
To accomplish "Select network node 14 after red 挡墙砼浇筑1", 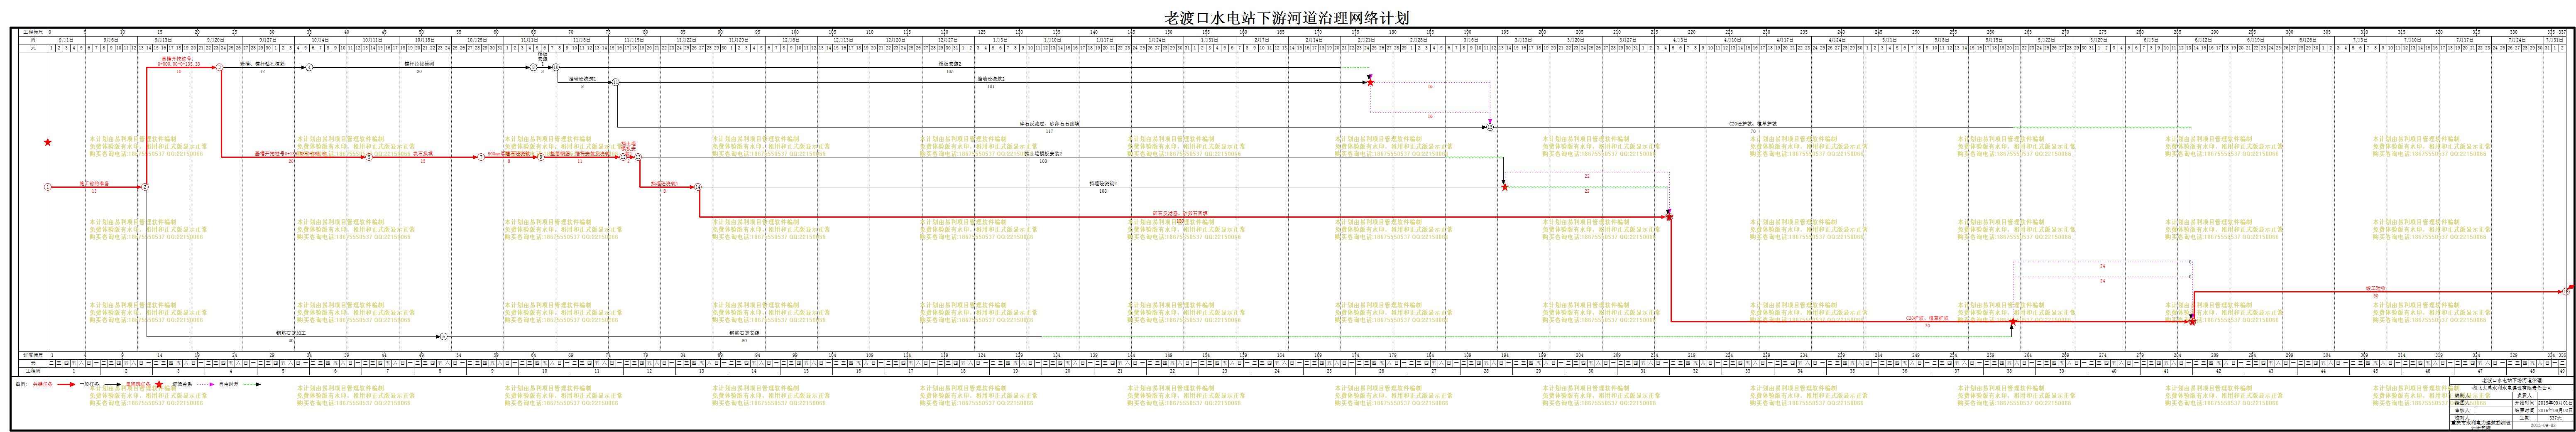I will click(x=697, y=187).
